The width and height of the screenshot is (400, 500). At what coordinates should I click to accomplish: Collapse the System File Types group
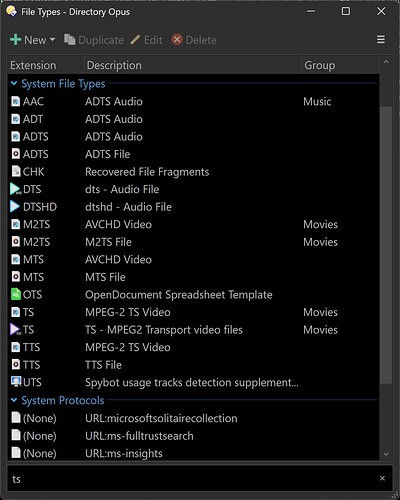[x=14, y=83]
